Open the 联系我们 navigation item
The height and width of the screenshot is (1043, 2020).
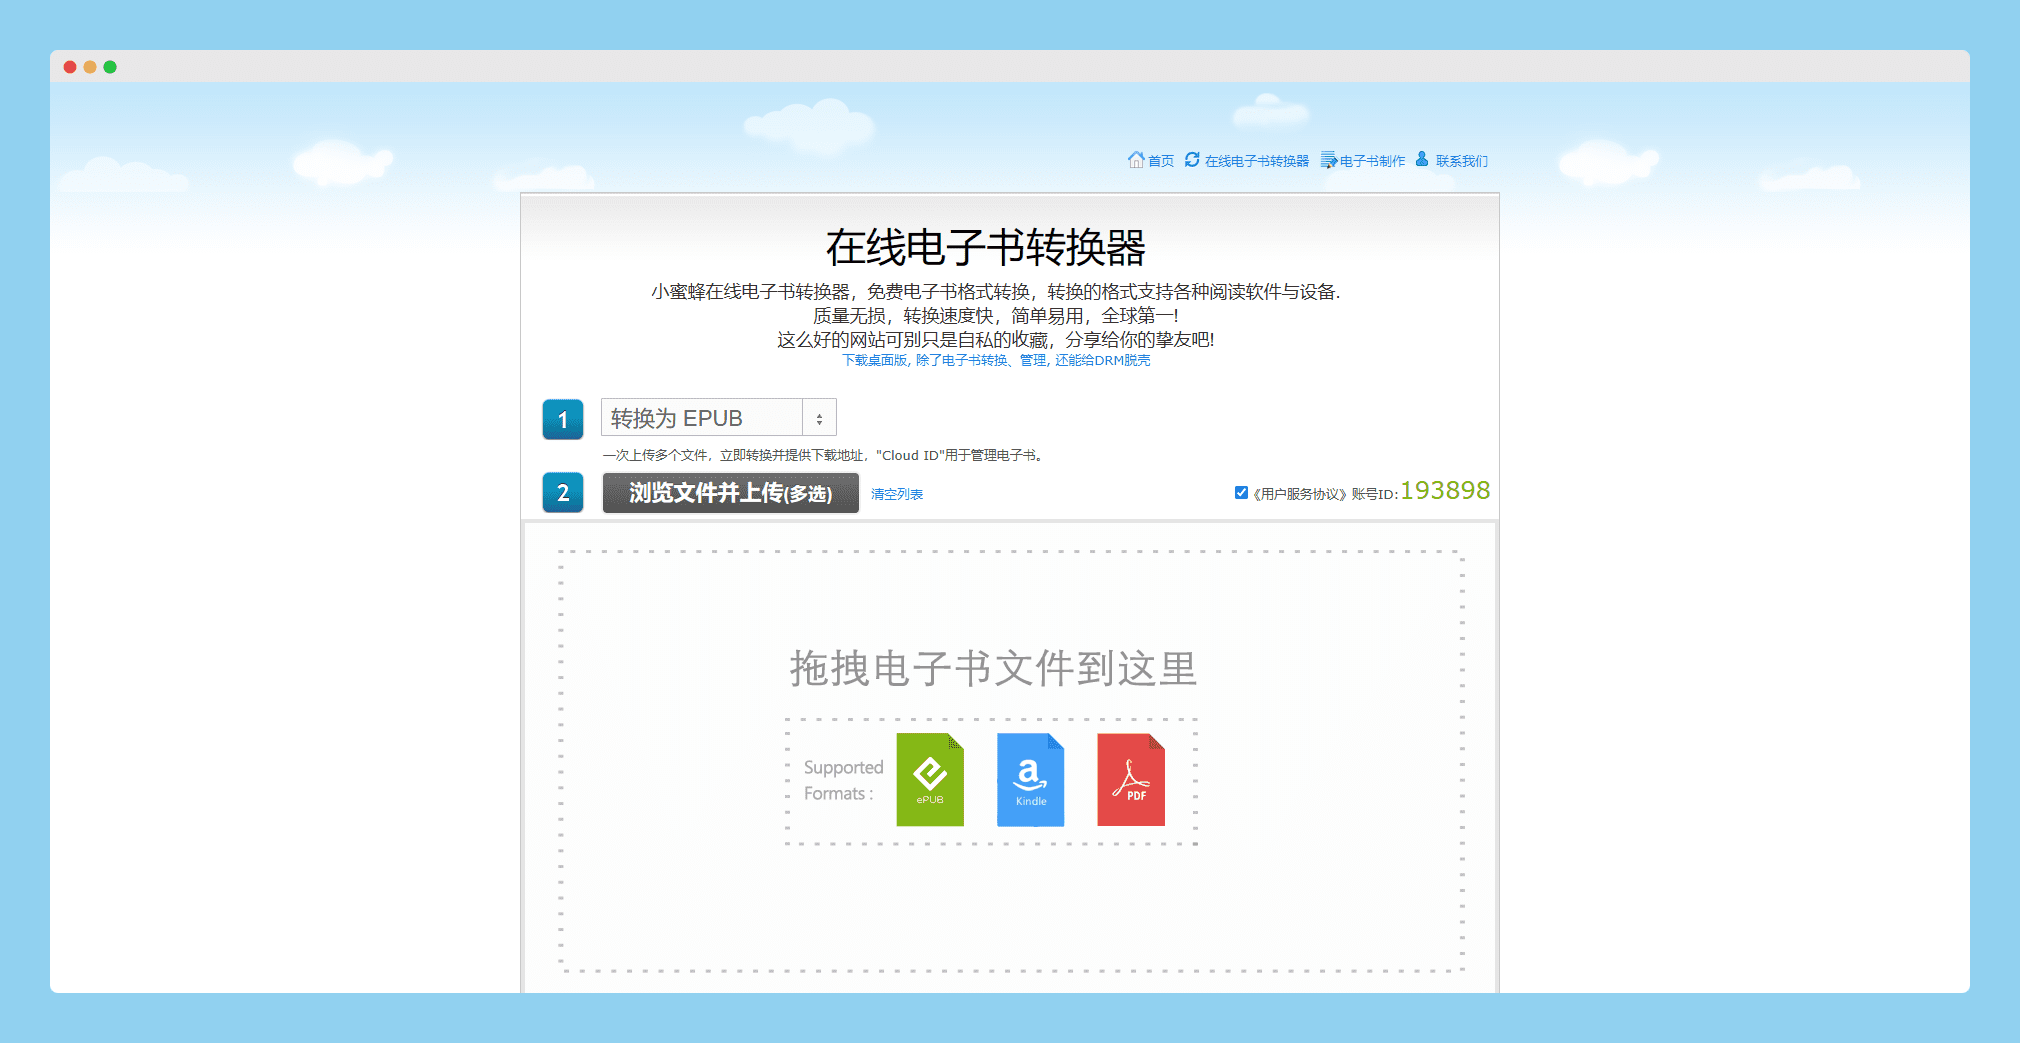(1459, 160)
